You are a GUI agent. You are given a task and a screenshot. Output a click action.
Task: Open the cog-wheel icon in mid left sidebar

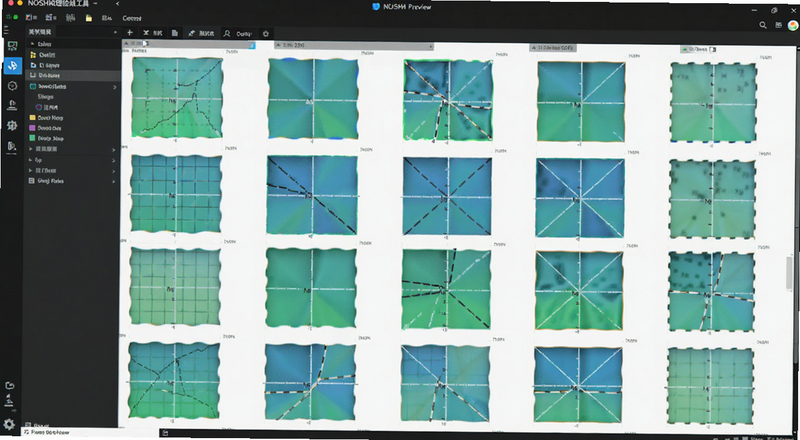pos(12,126)
